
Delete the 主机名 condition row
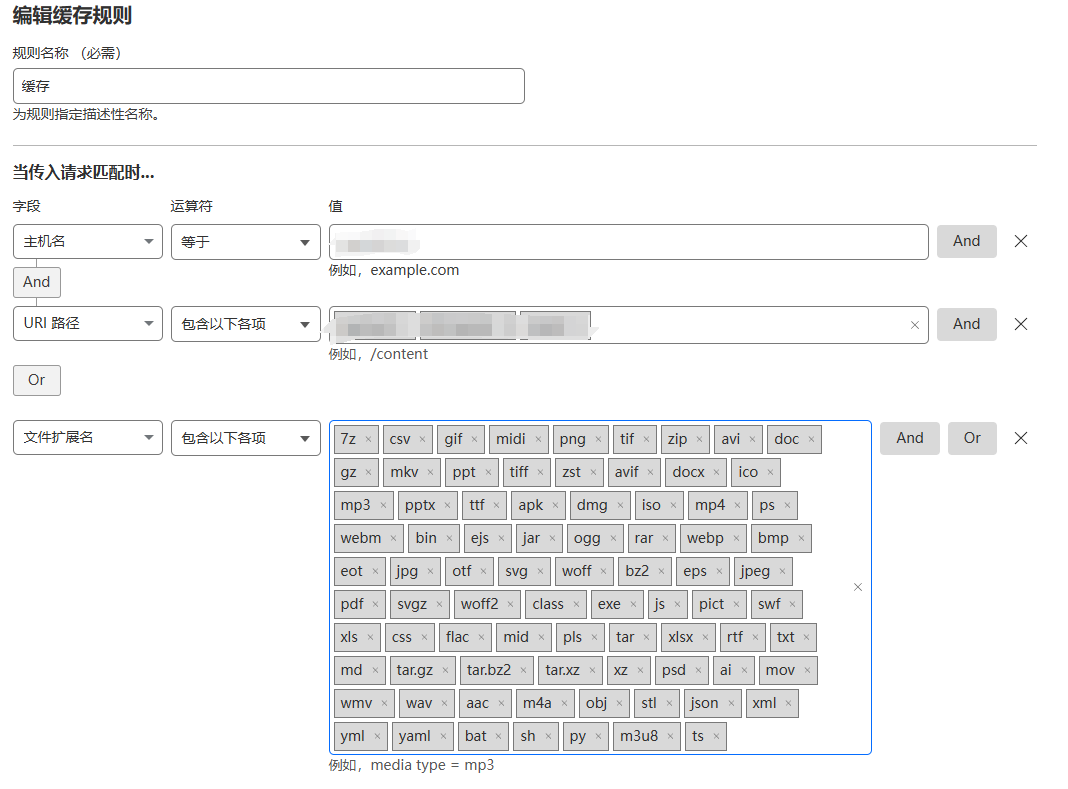[x=1020, y=241]
